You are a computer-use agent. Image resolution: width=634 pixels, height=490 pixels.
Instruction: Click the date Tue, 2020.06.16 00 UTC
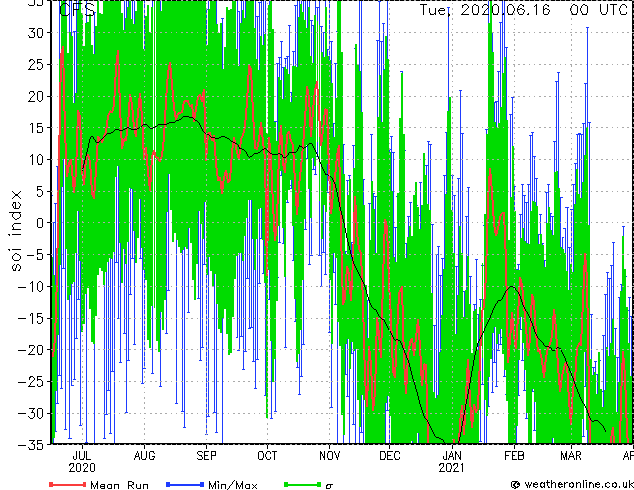click(523, 10)
